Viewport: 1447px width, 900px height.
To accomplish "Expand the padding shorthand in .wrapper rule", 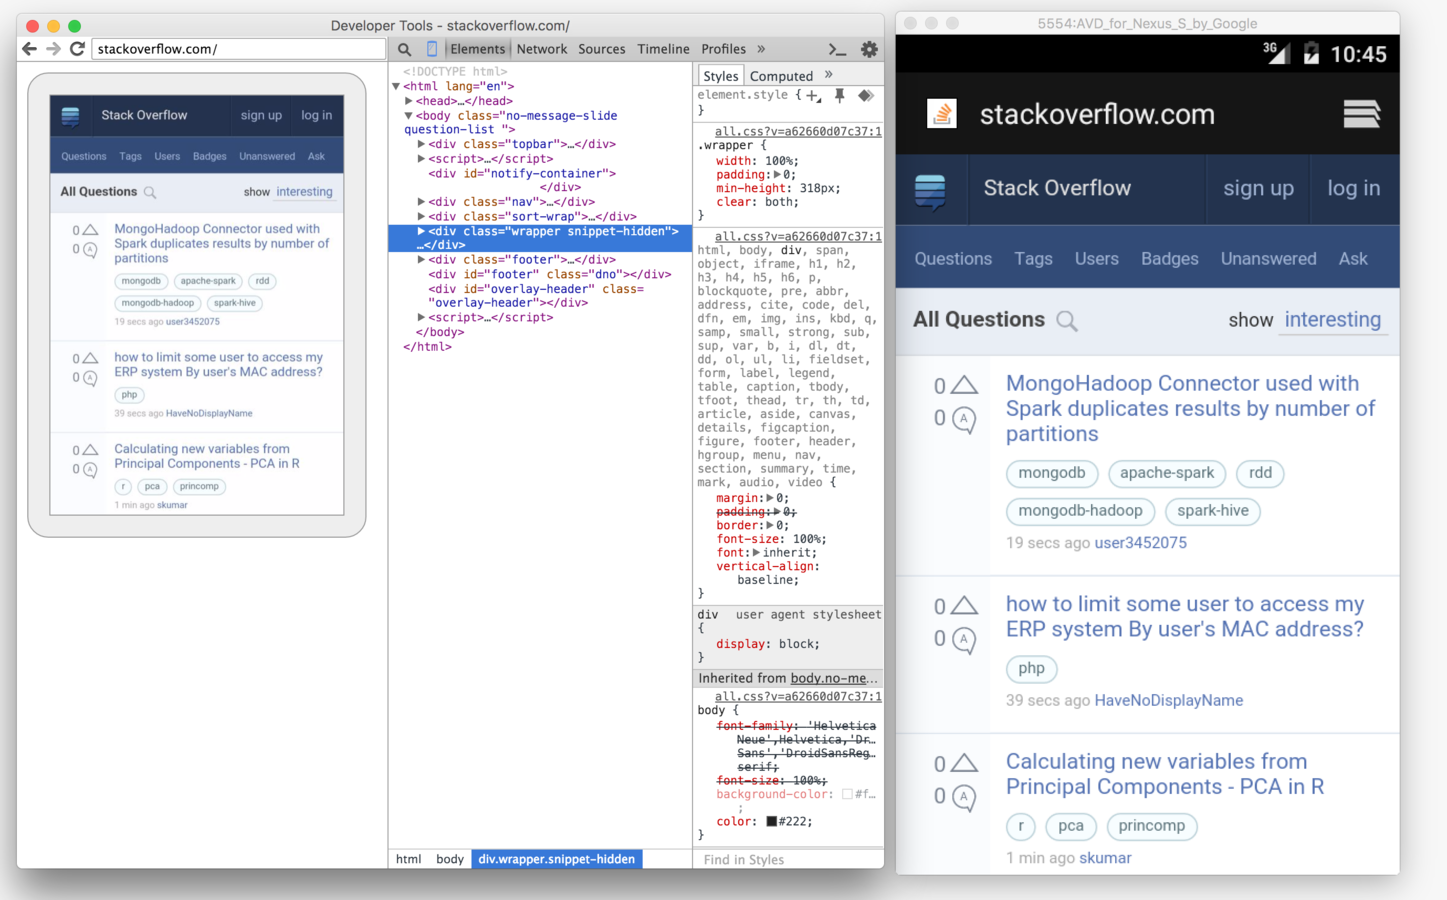I will 777,175.
